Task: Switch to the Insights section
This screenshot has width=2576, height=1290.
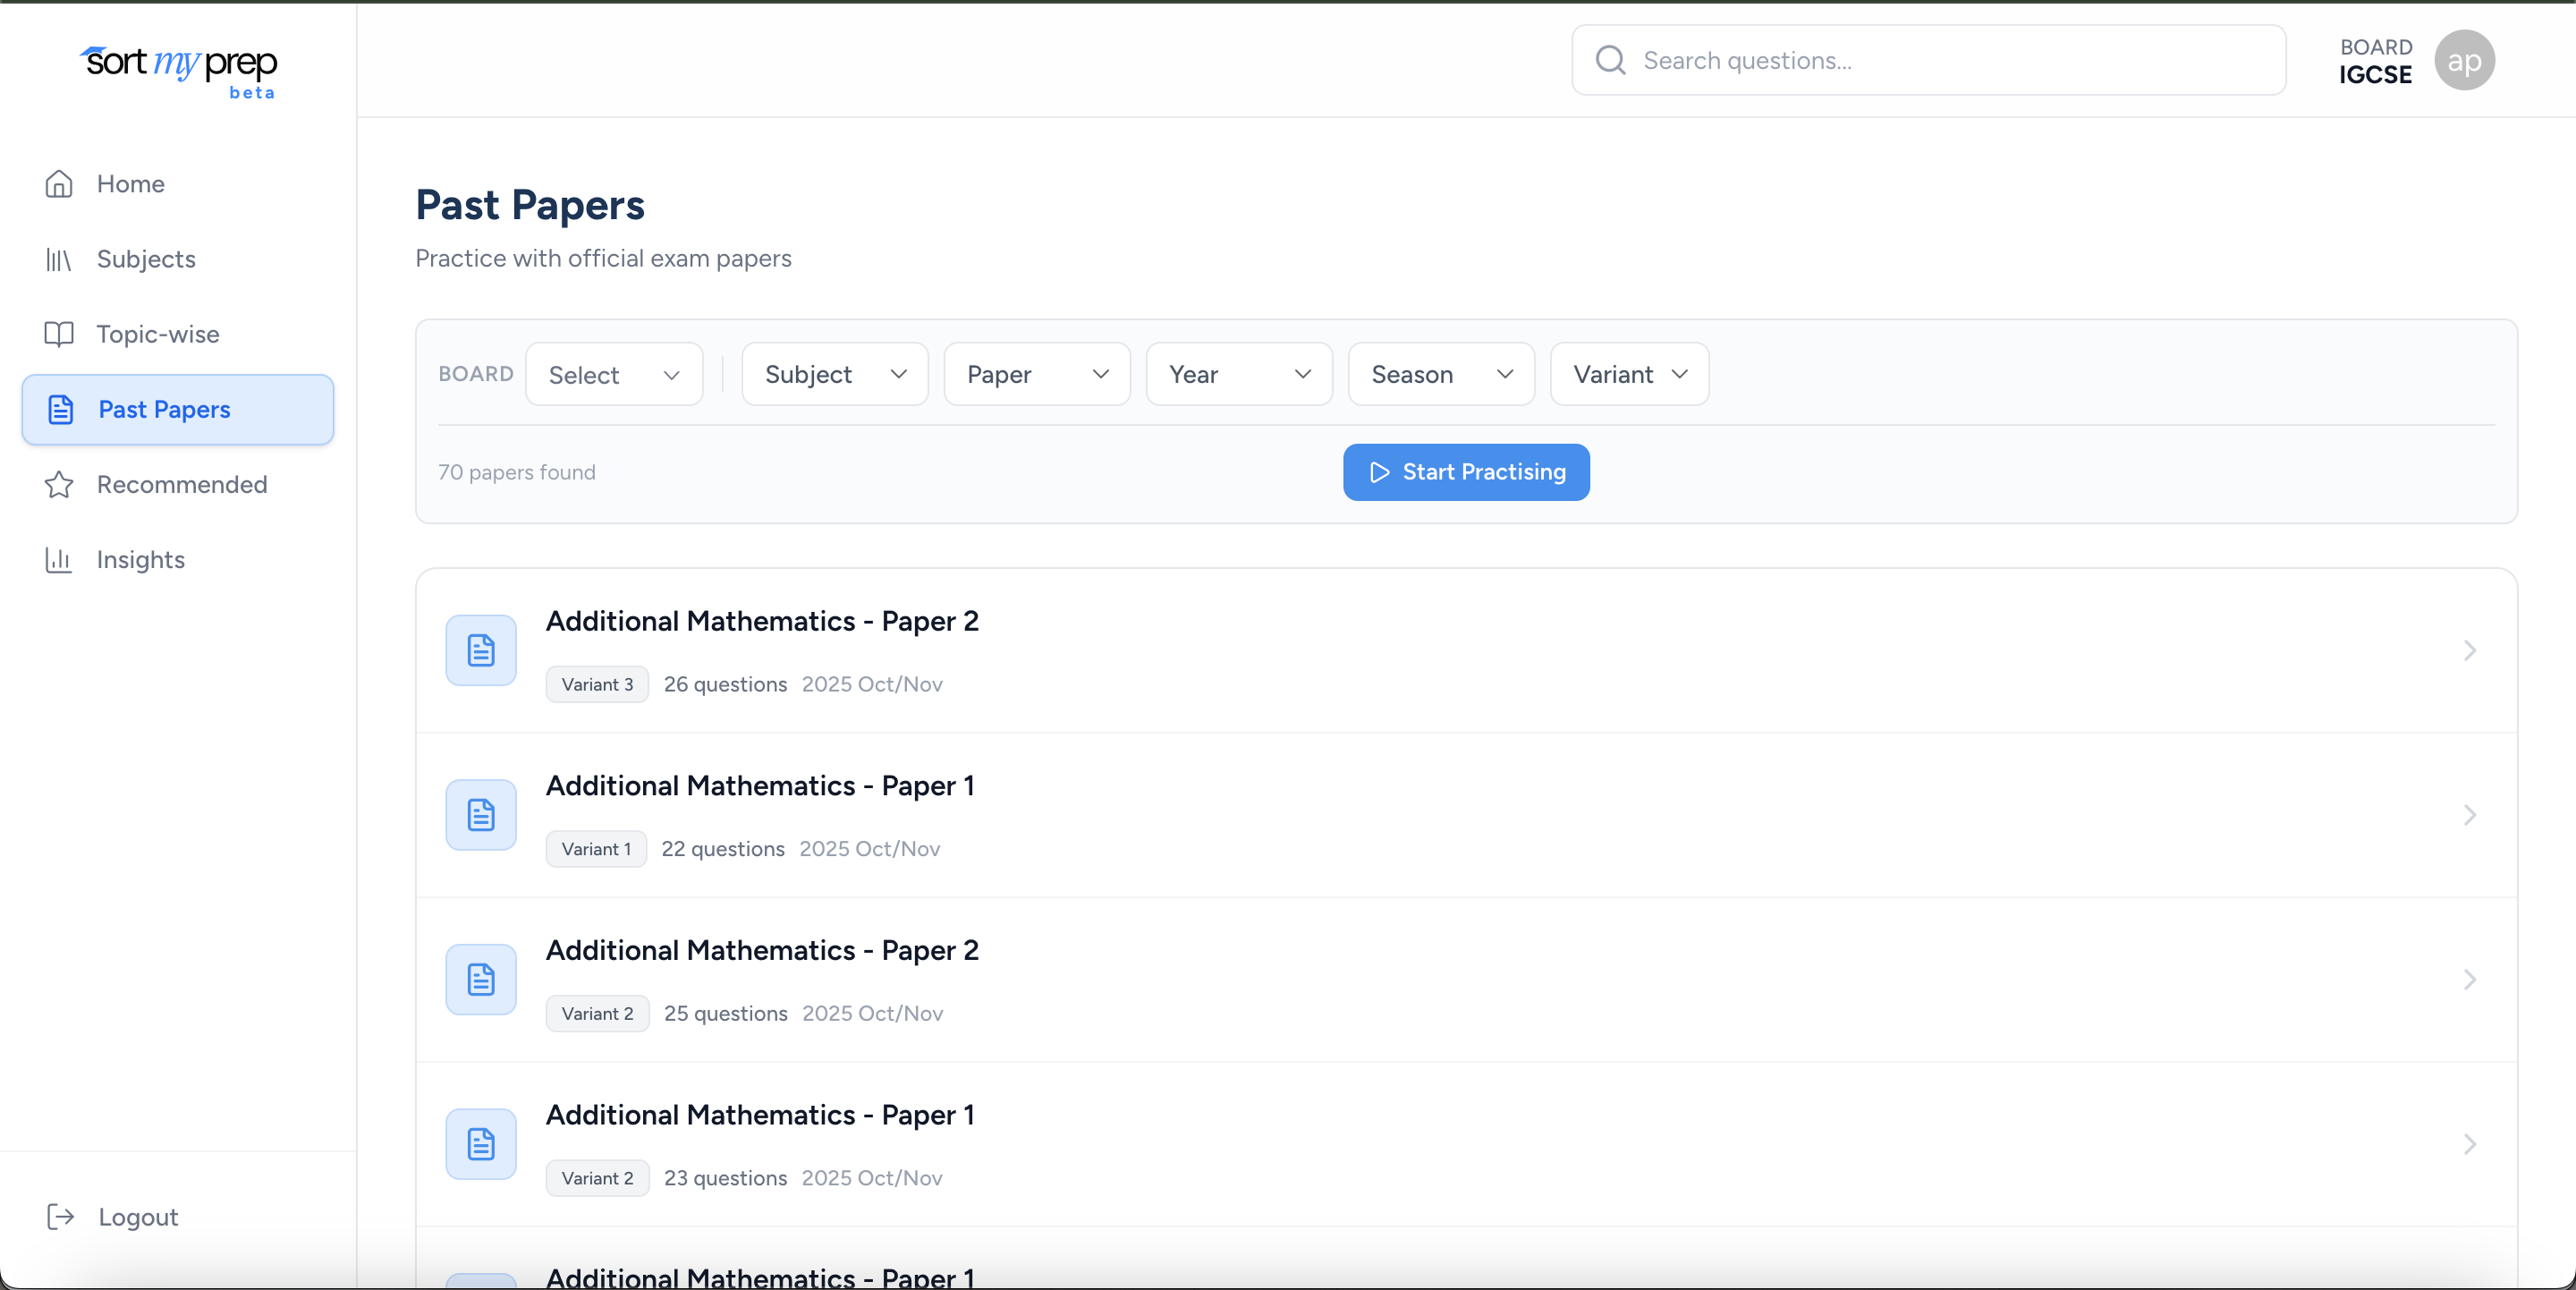Action: coord(142,559)
